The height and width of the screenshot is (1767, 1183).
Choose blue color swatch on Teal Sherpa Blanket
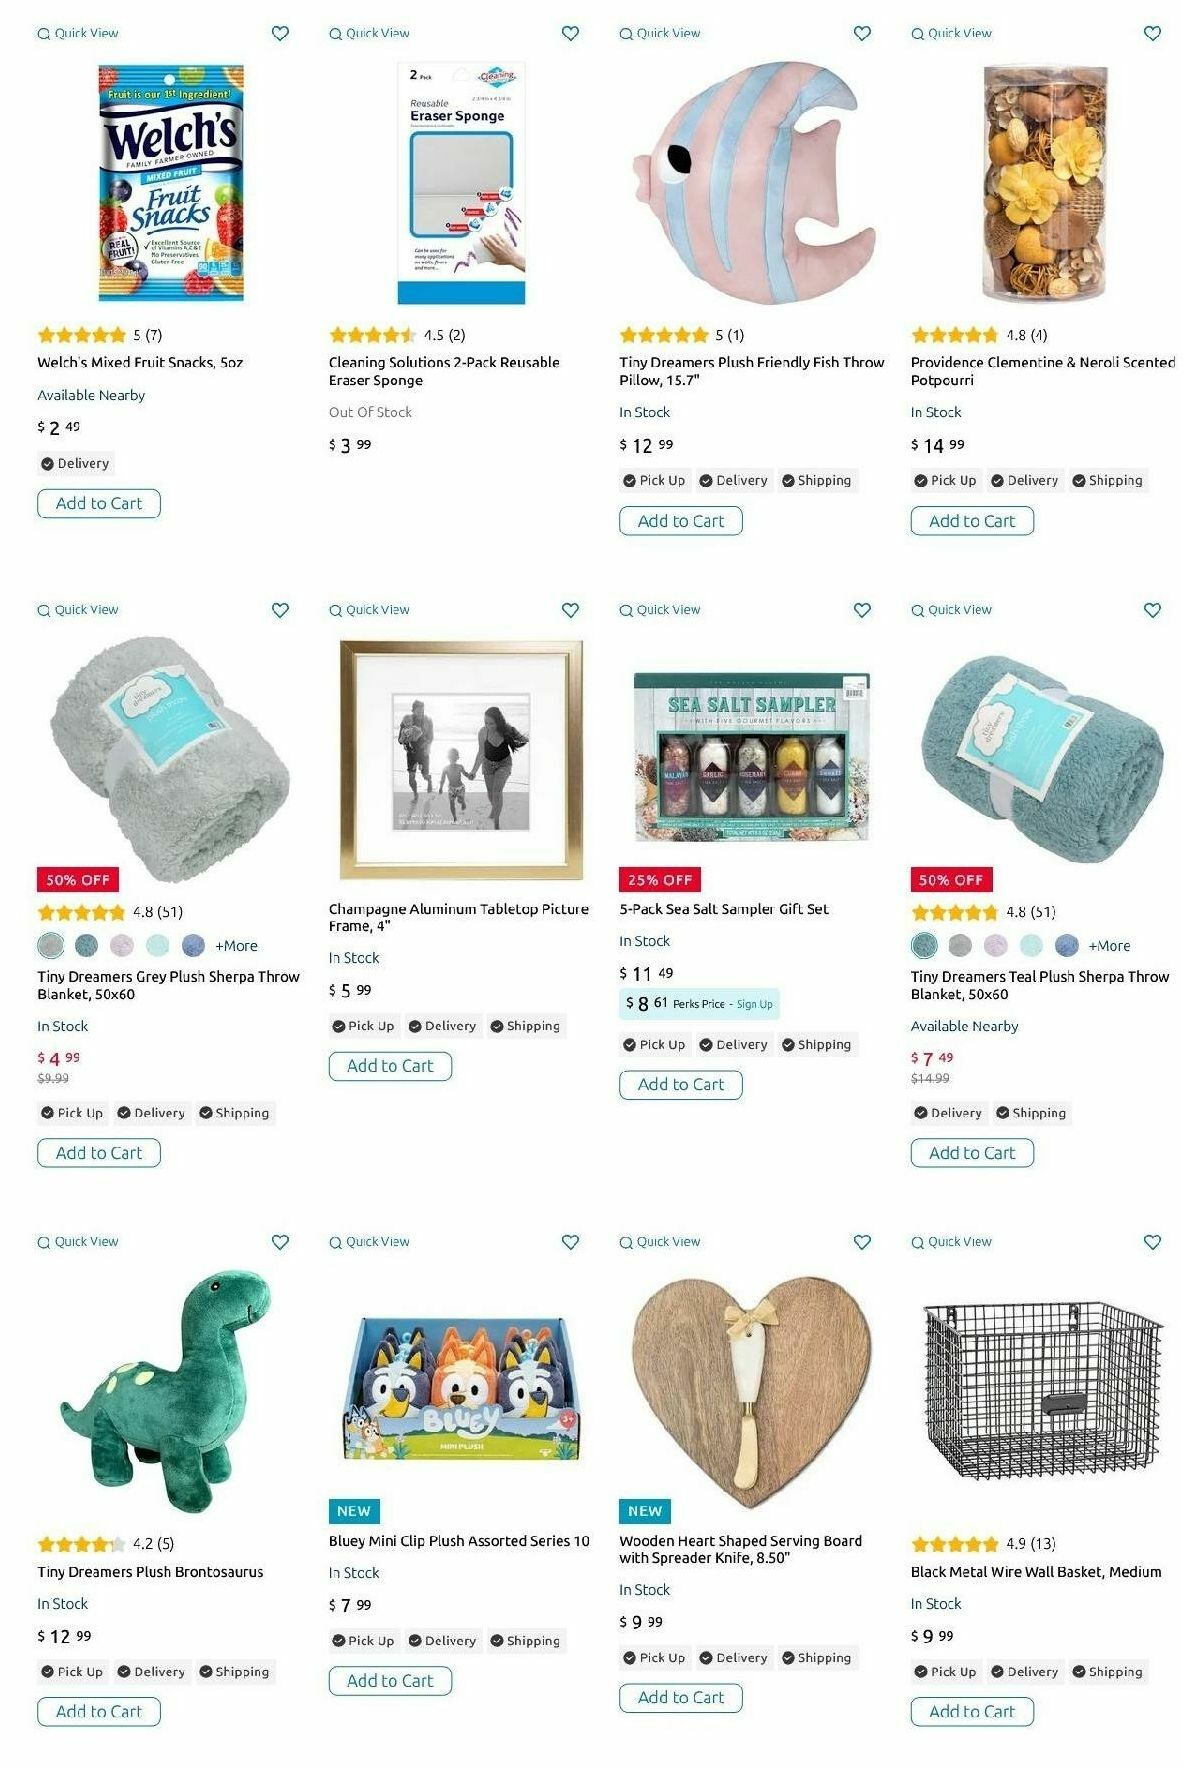(x=1067, y=945)
